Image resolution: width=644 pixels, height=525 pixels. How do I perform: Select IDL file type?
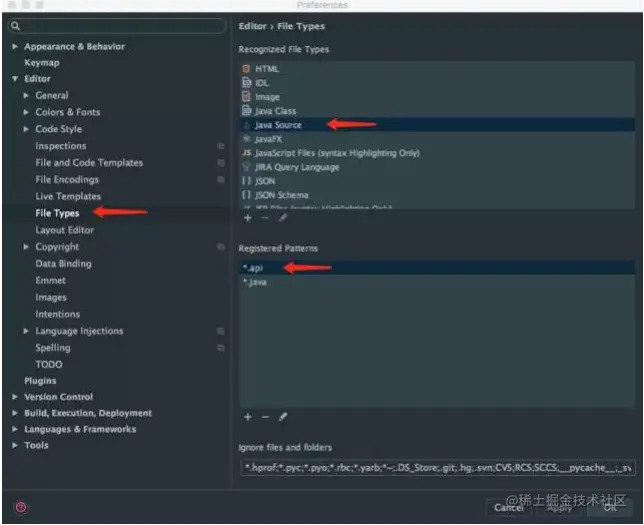pos(437,83)
